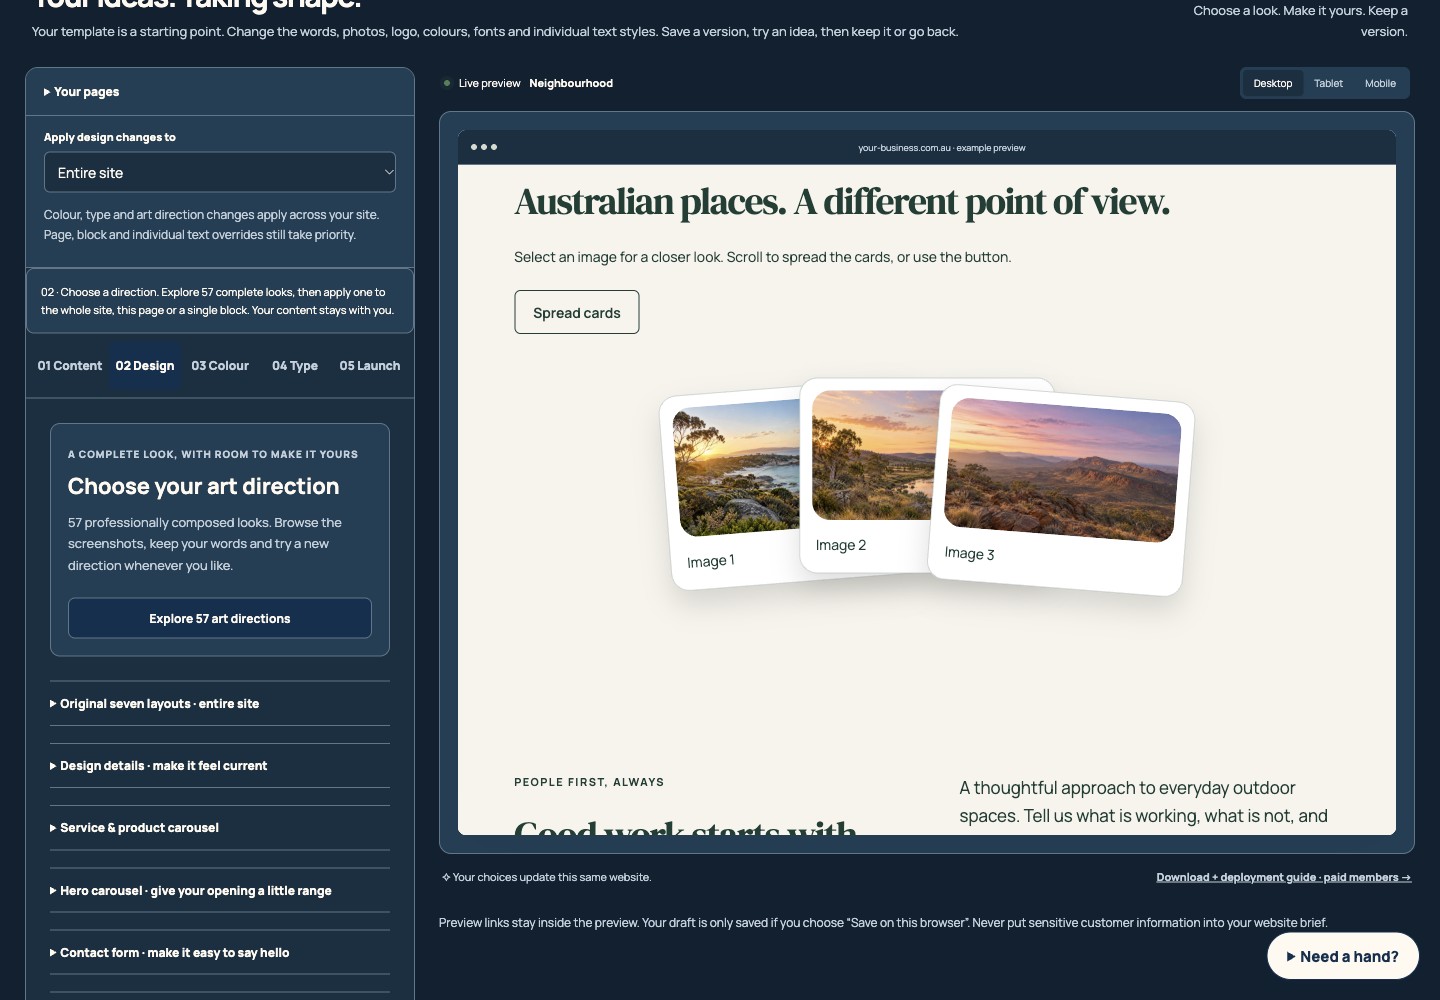Screen dimensions: 1440x1000
Task: Expand the Contact form section
Action: tap(220, 953)
